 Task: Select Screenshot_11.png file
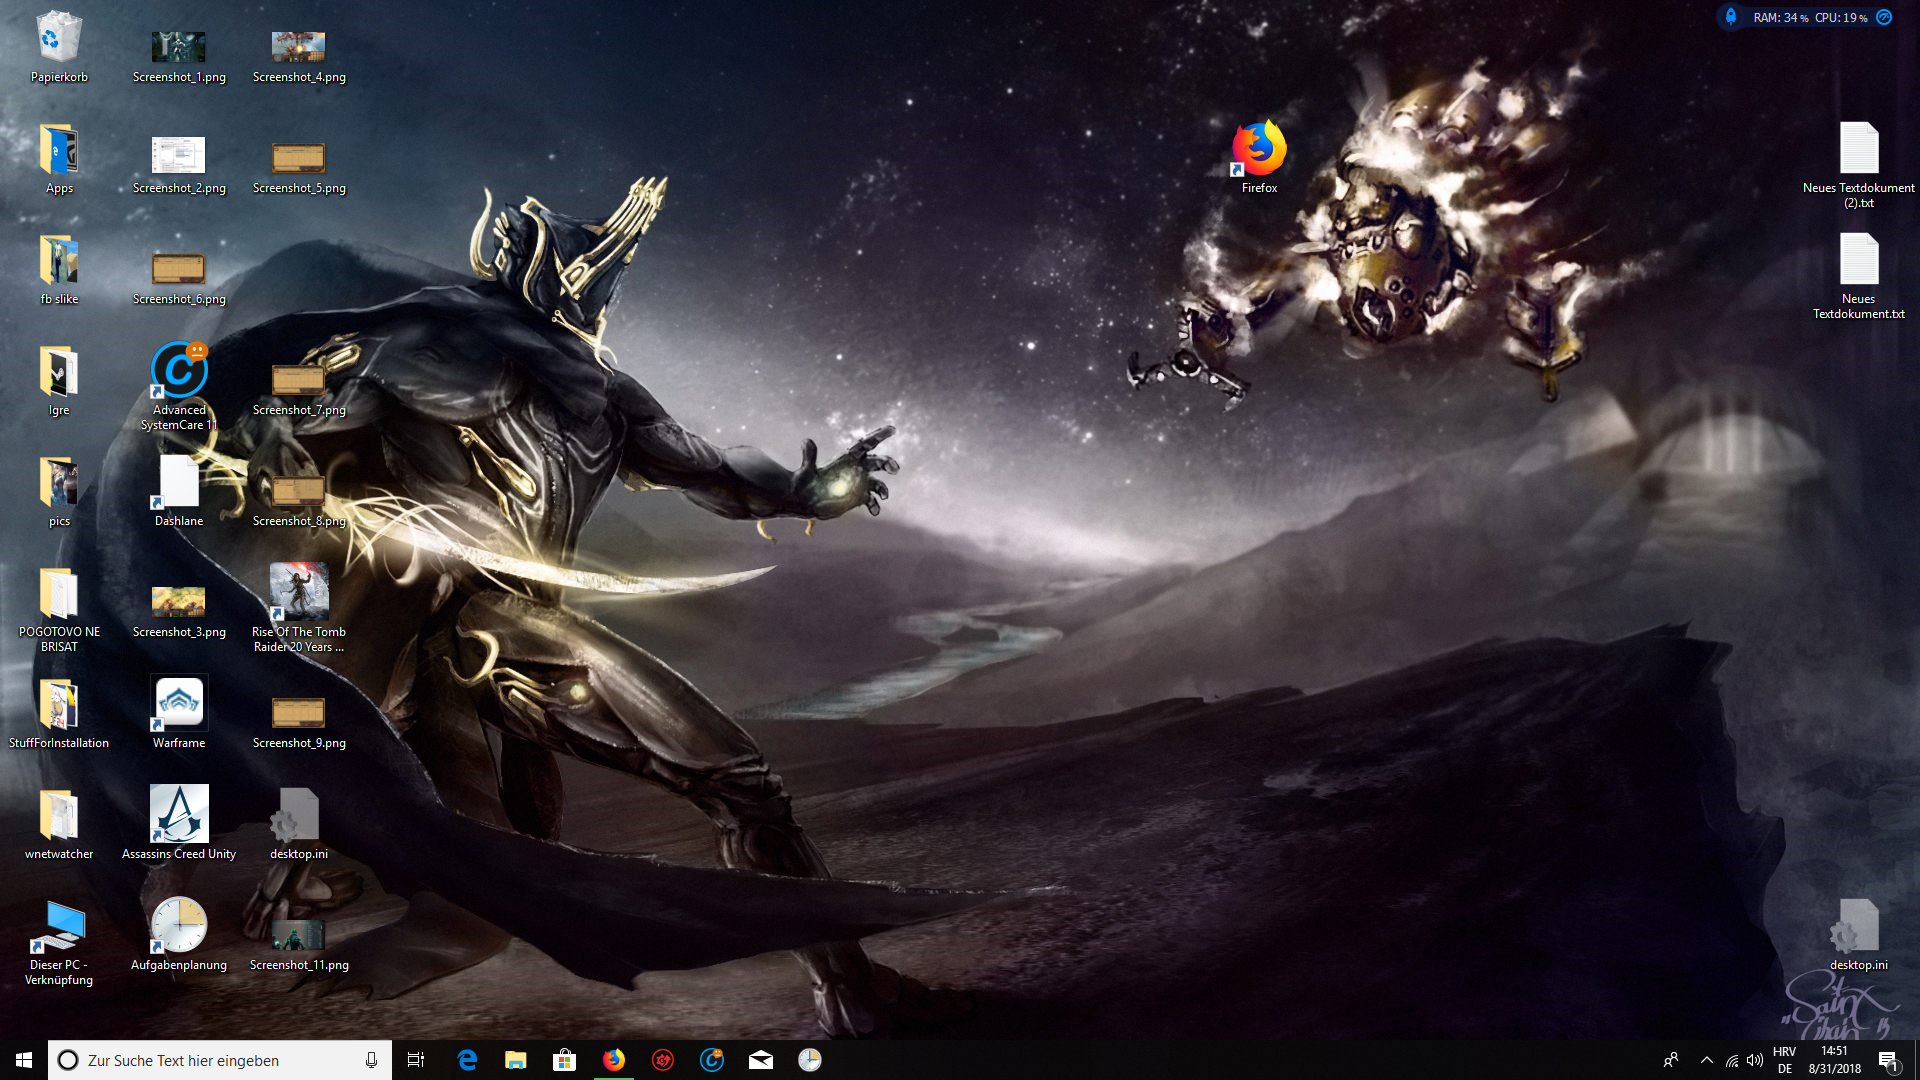point(299,944)
